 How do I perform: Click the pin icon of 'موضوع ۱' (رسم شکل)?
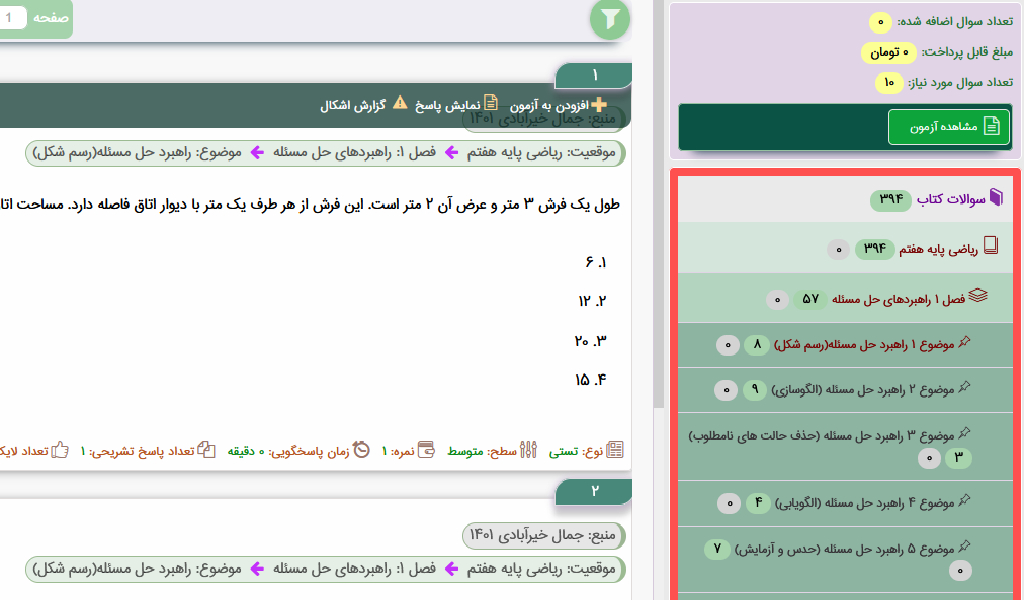[964, 342]
